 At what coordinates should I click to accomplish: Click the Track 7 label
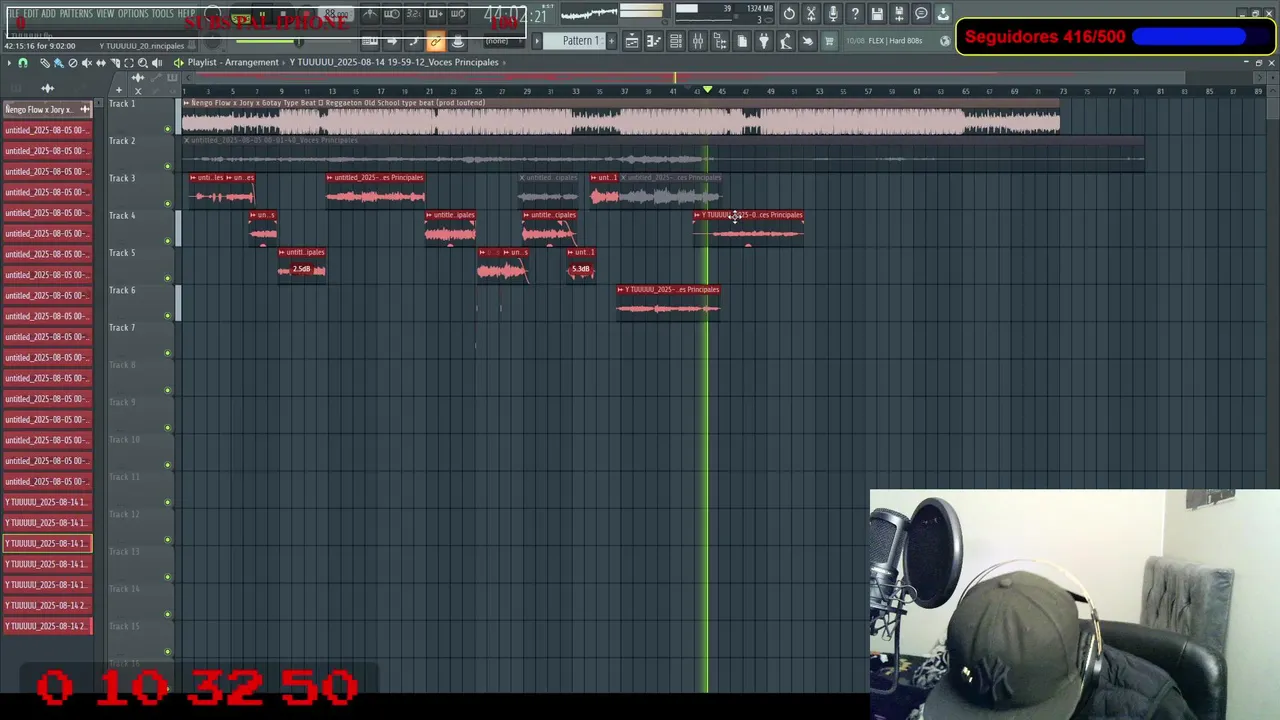[x=122, y=328]
